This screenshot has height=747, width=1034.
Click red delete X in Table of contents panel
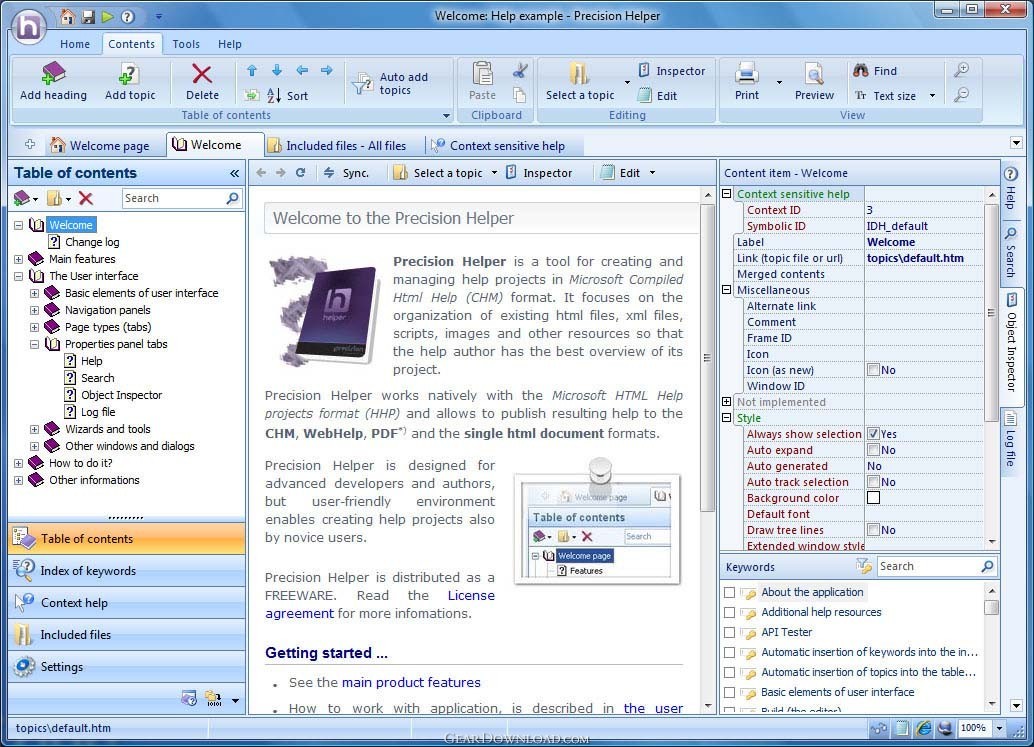click(x=86, y=198)
